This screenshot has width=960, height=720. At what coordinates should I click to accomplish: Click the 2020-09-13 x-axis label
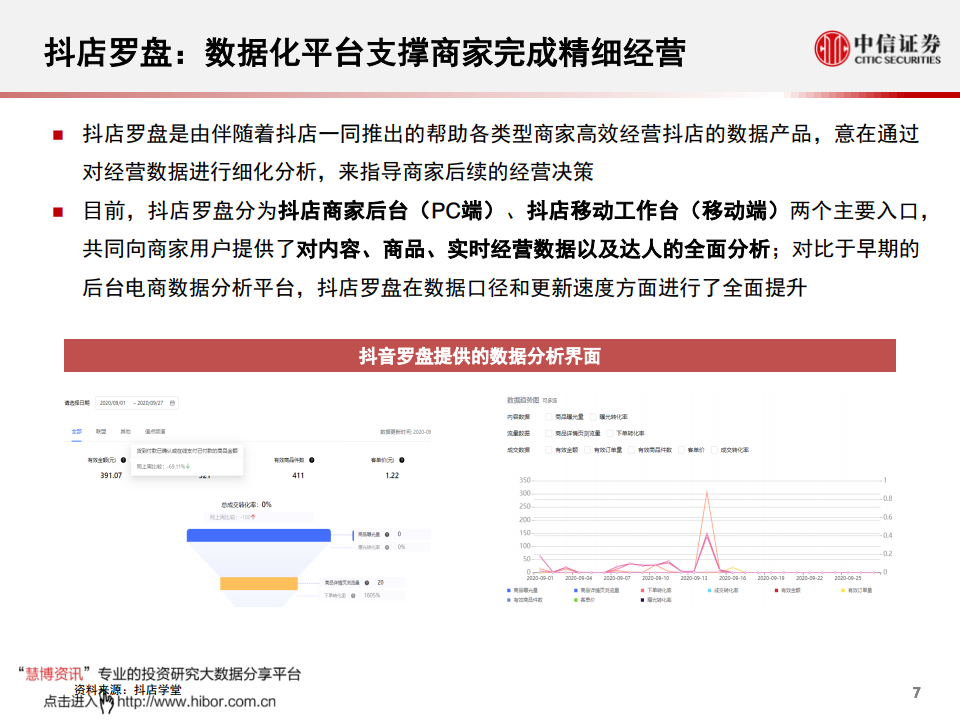[694, 578]
